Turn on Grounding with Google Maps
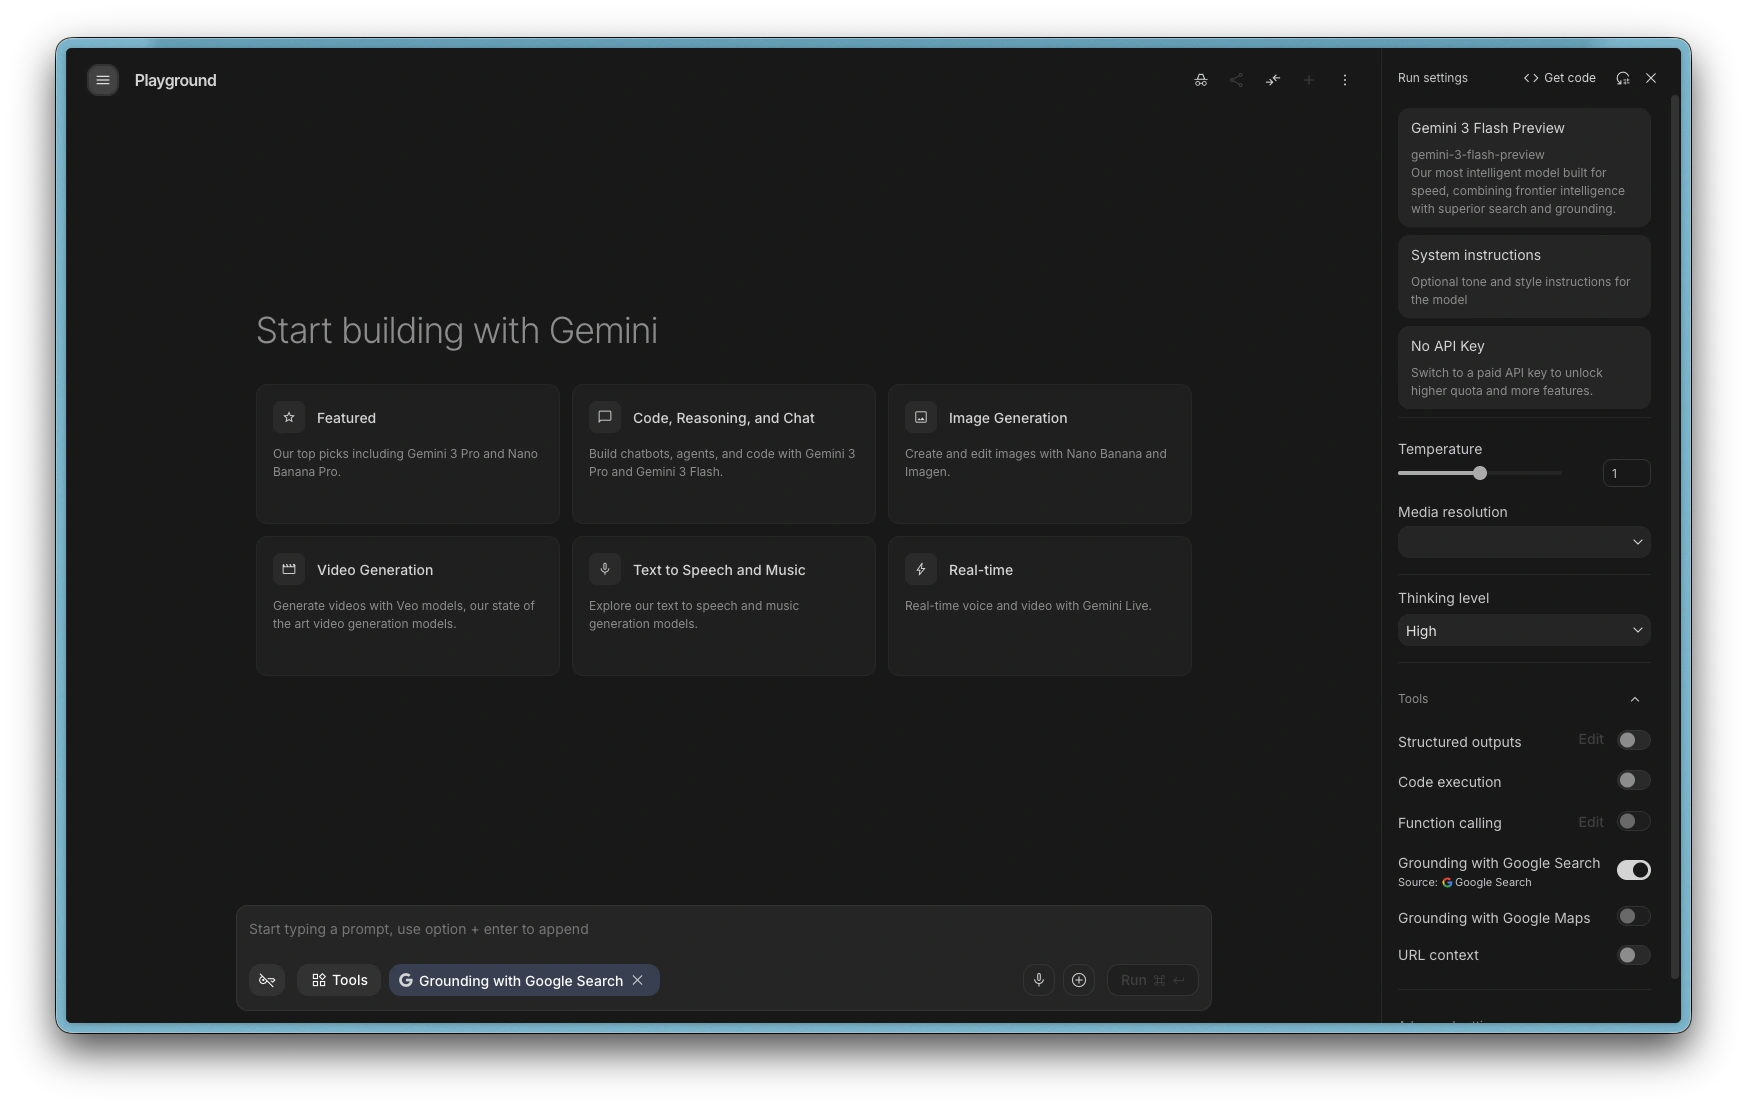The width and height of the screenshot is (1747, 1107). point(1632,916)
